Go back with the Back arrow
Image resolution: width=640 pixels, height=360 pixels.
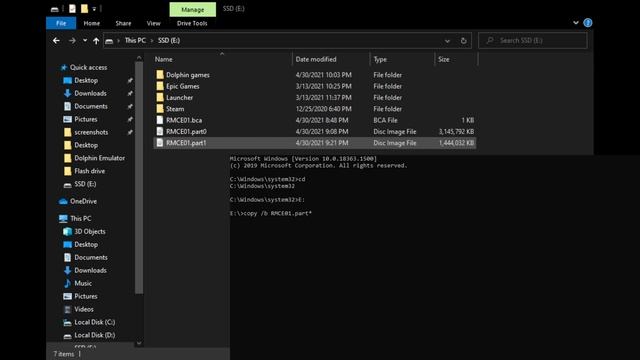(x=56, y=40)
